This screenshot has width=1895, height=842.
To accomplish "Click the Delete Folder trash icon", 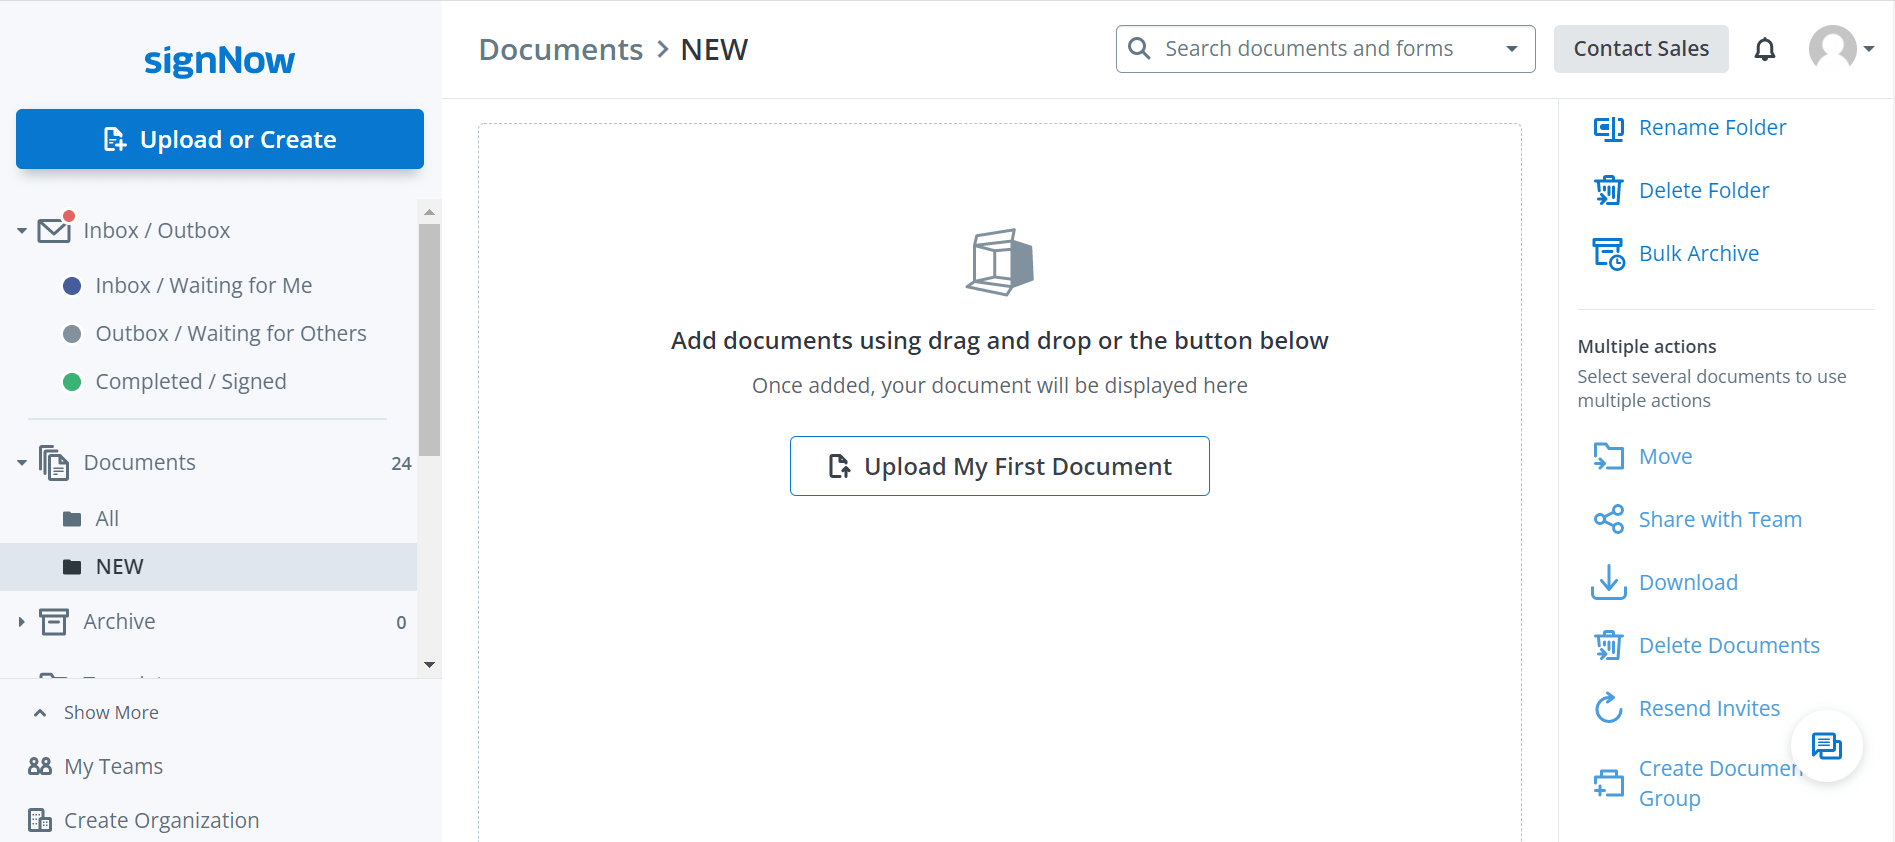I will (x=1608, y=190).
